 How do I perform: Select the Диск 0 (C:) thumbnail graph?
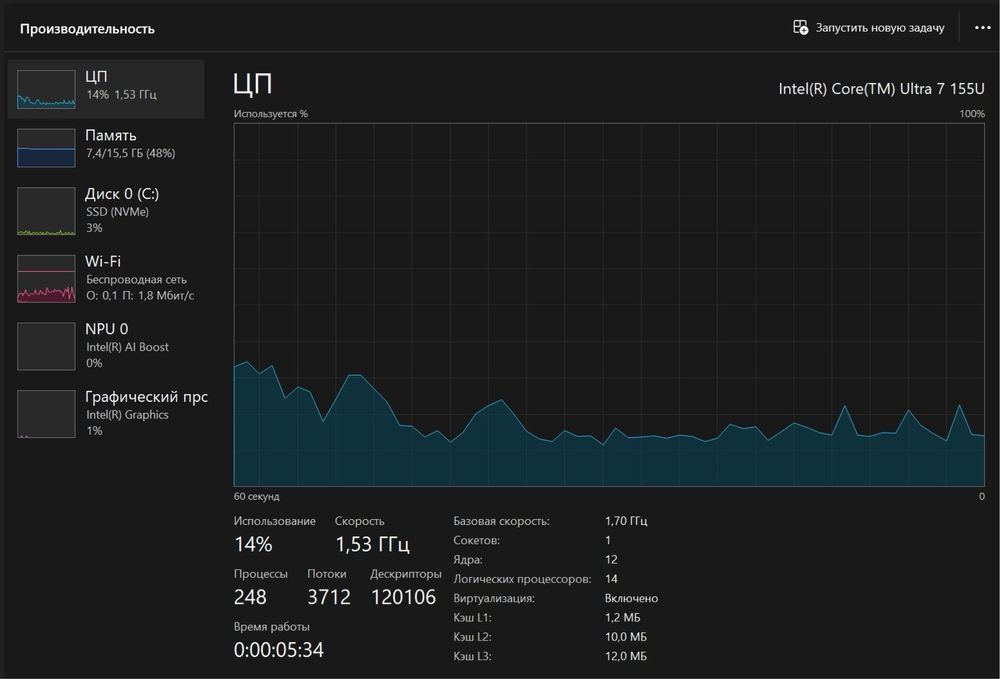tap(46, 211)
